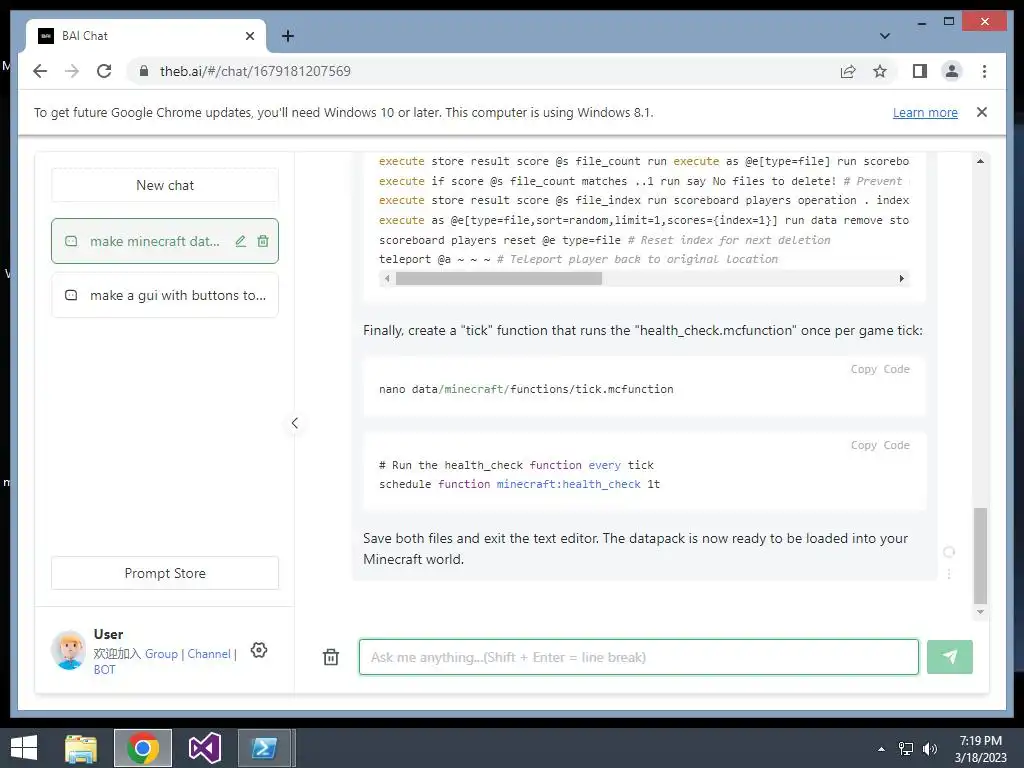Click the volume speaker tray icon

tap(929, 749)
